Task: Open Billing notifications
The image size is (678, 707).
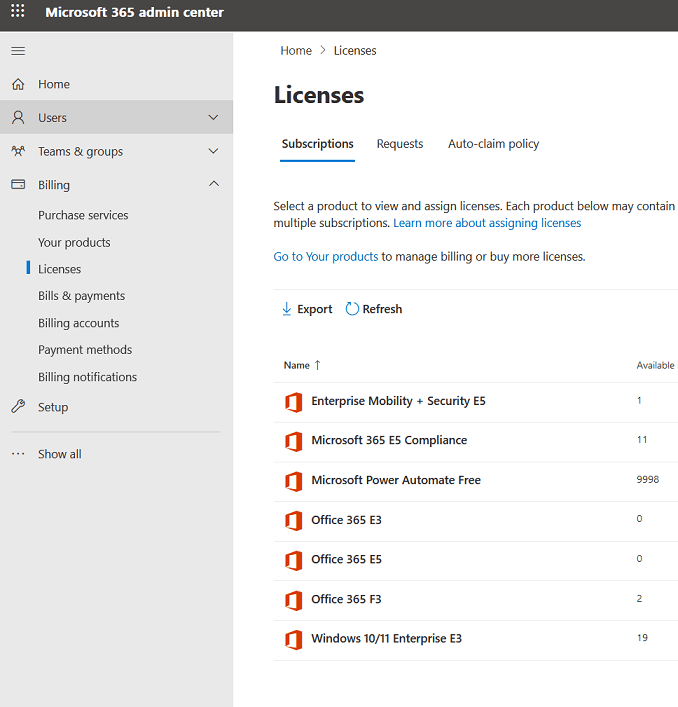Action: 87,377
